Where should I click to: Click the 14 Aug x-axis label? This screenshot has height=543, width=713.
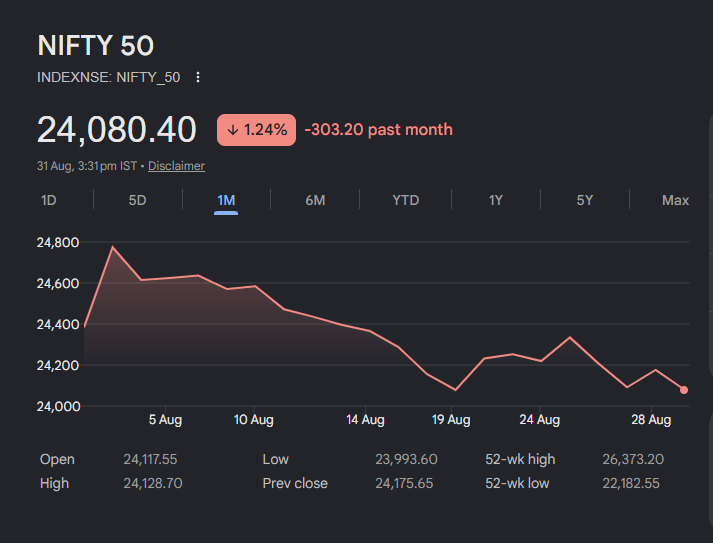point(365,419)
